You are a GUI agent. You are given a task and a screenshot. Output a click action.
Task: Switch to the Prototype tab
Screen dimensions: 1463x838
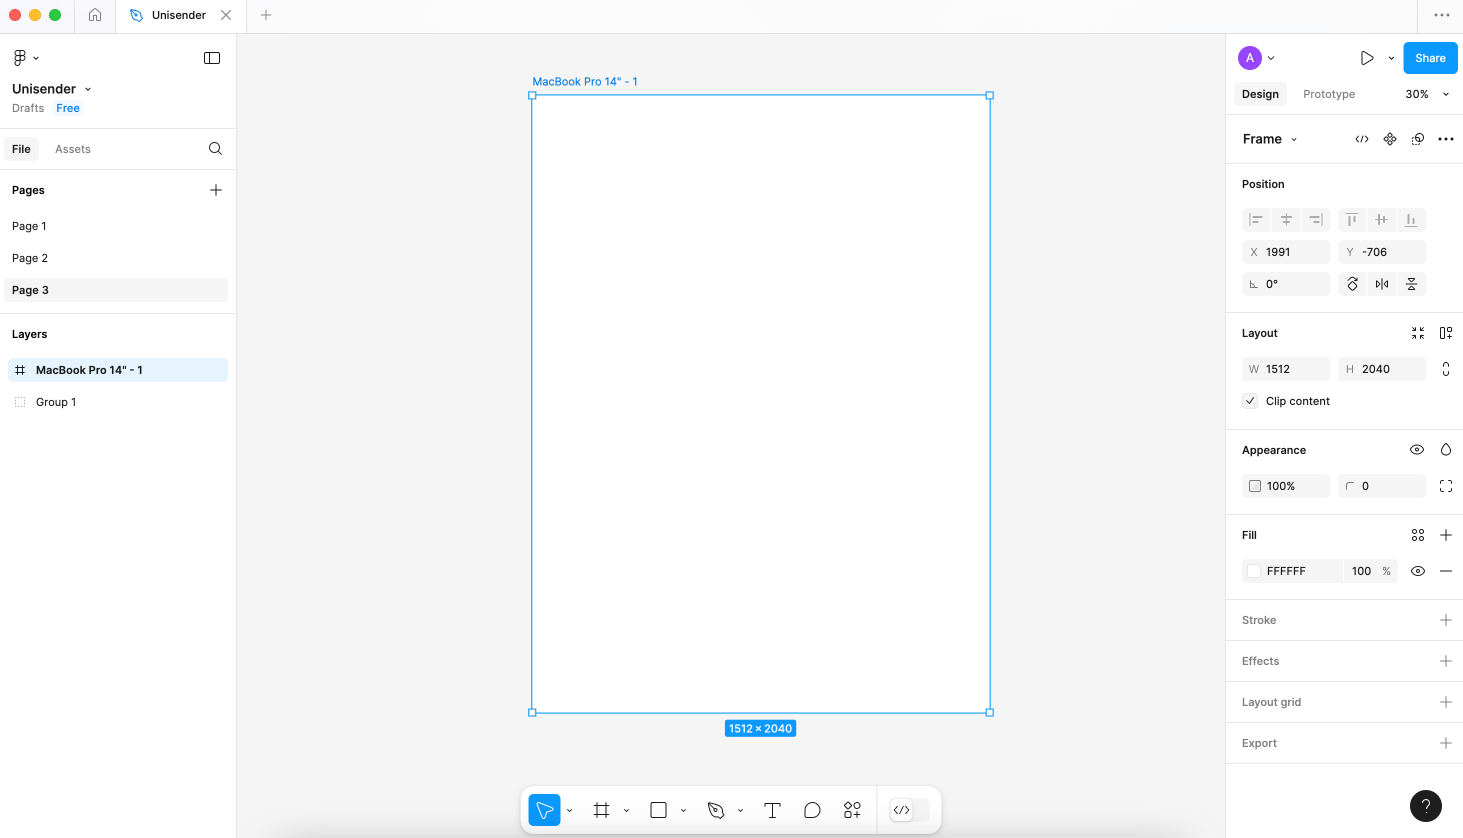click(x=1329, y=94)
